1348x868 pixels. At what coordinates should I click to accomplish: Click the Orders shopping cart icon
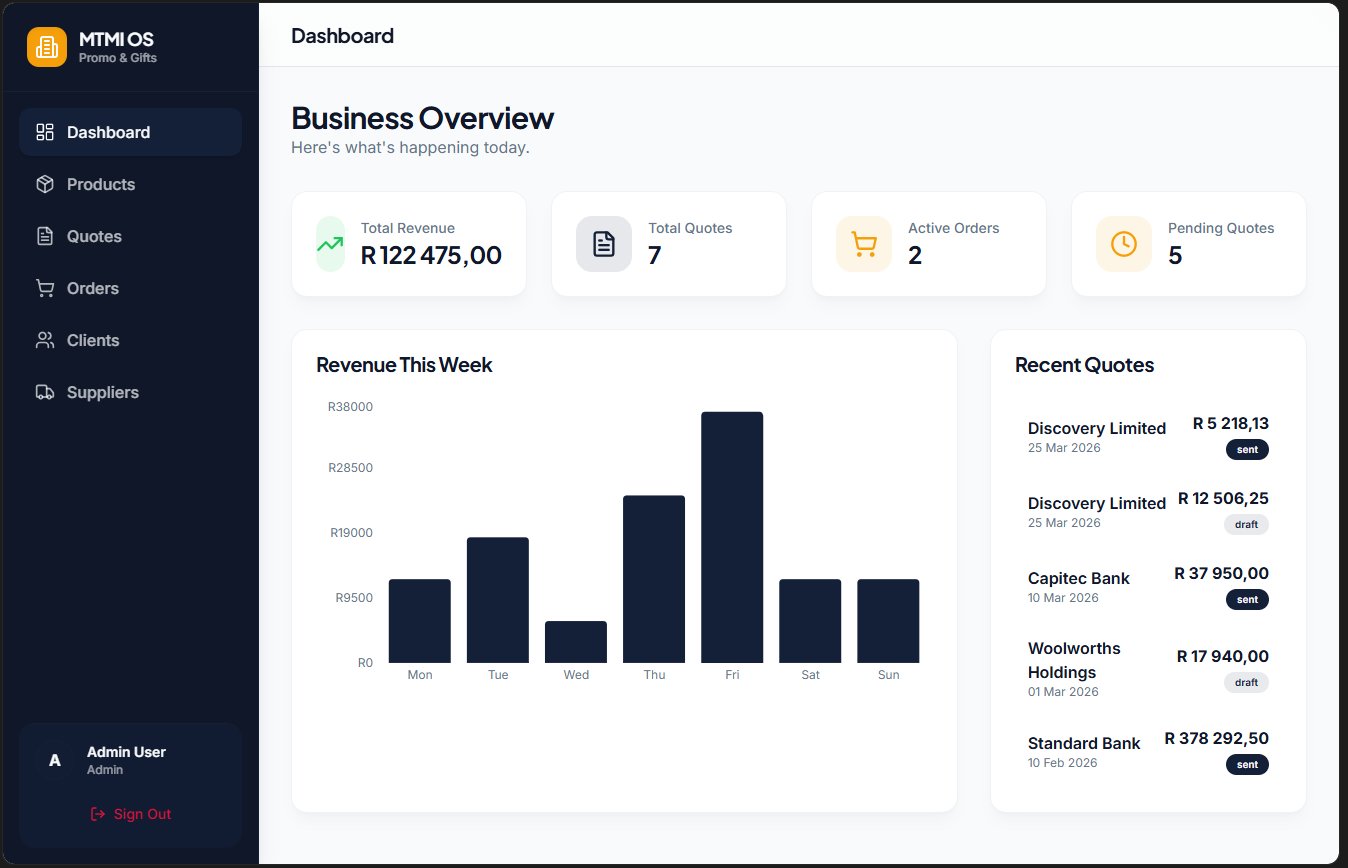(x=44, y=288)
